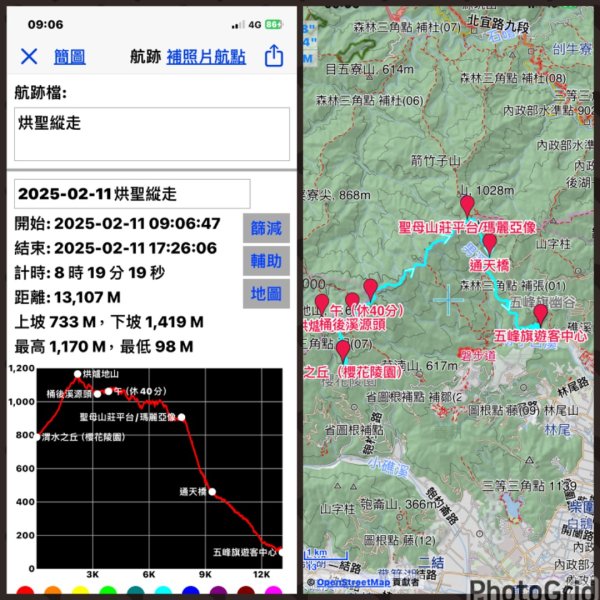600x600 pixels.
Task: Pick the dark red color swatch
Action: click(x=246, y=590)
